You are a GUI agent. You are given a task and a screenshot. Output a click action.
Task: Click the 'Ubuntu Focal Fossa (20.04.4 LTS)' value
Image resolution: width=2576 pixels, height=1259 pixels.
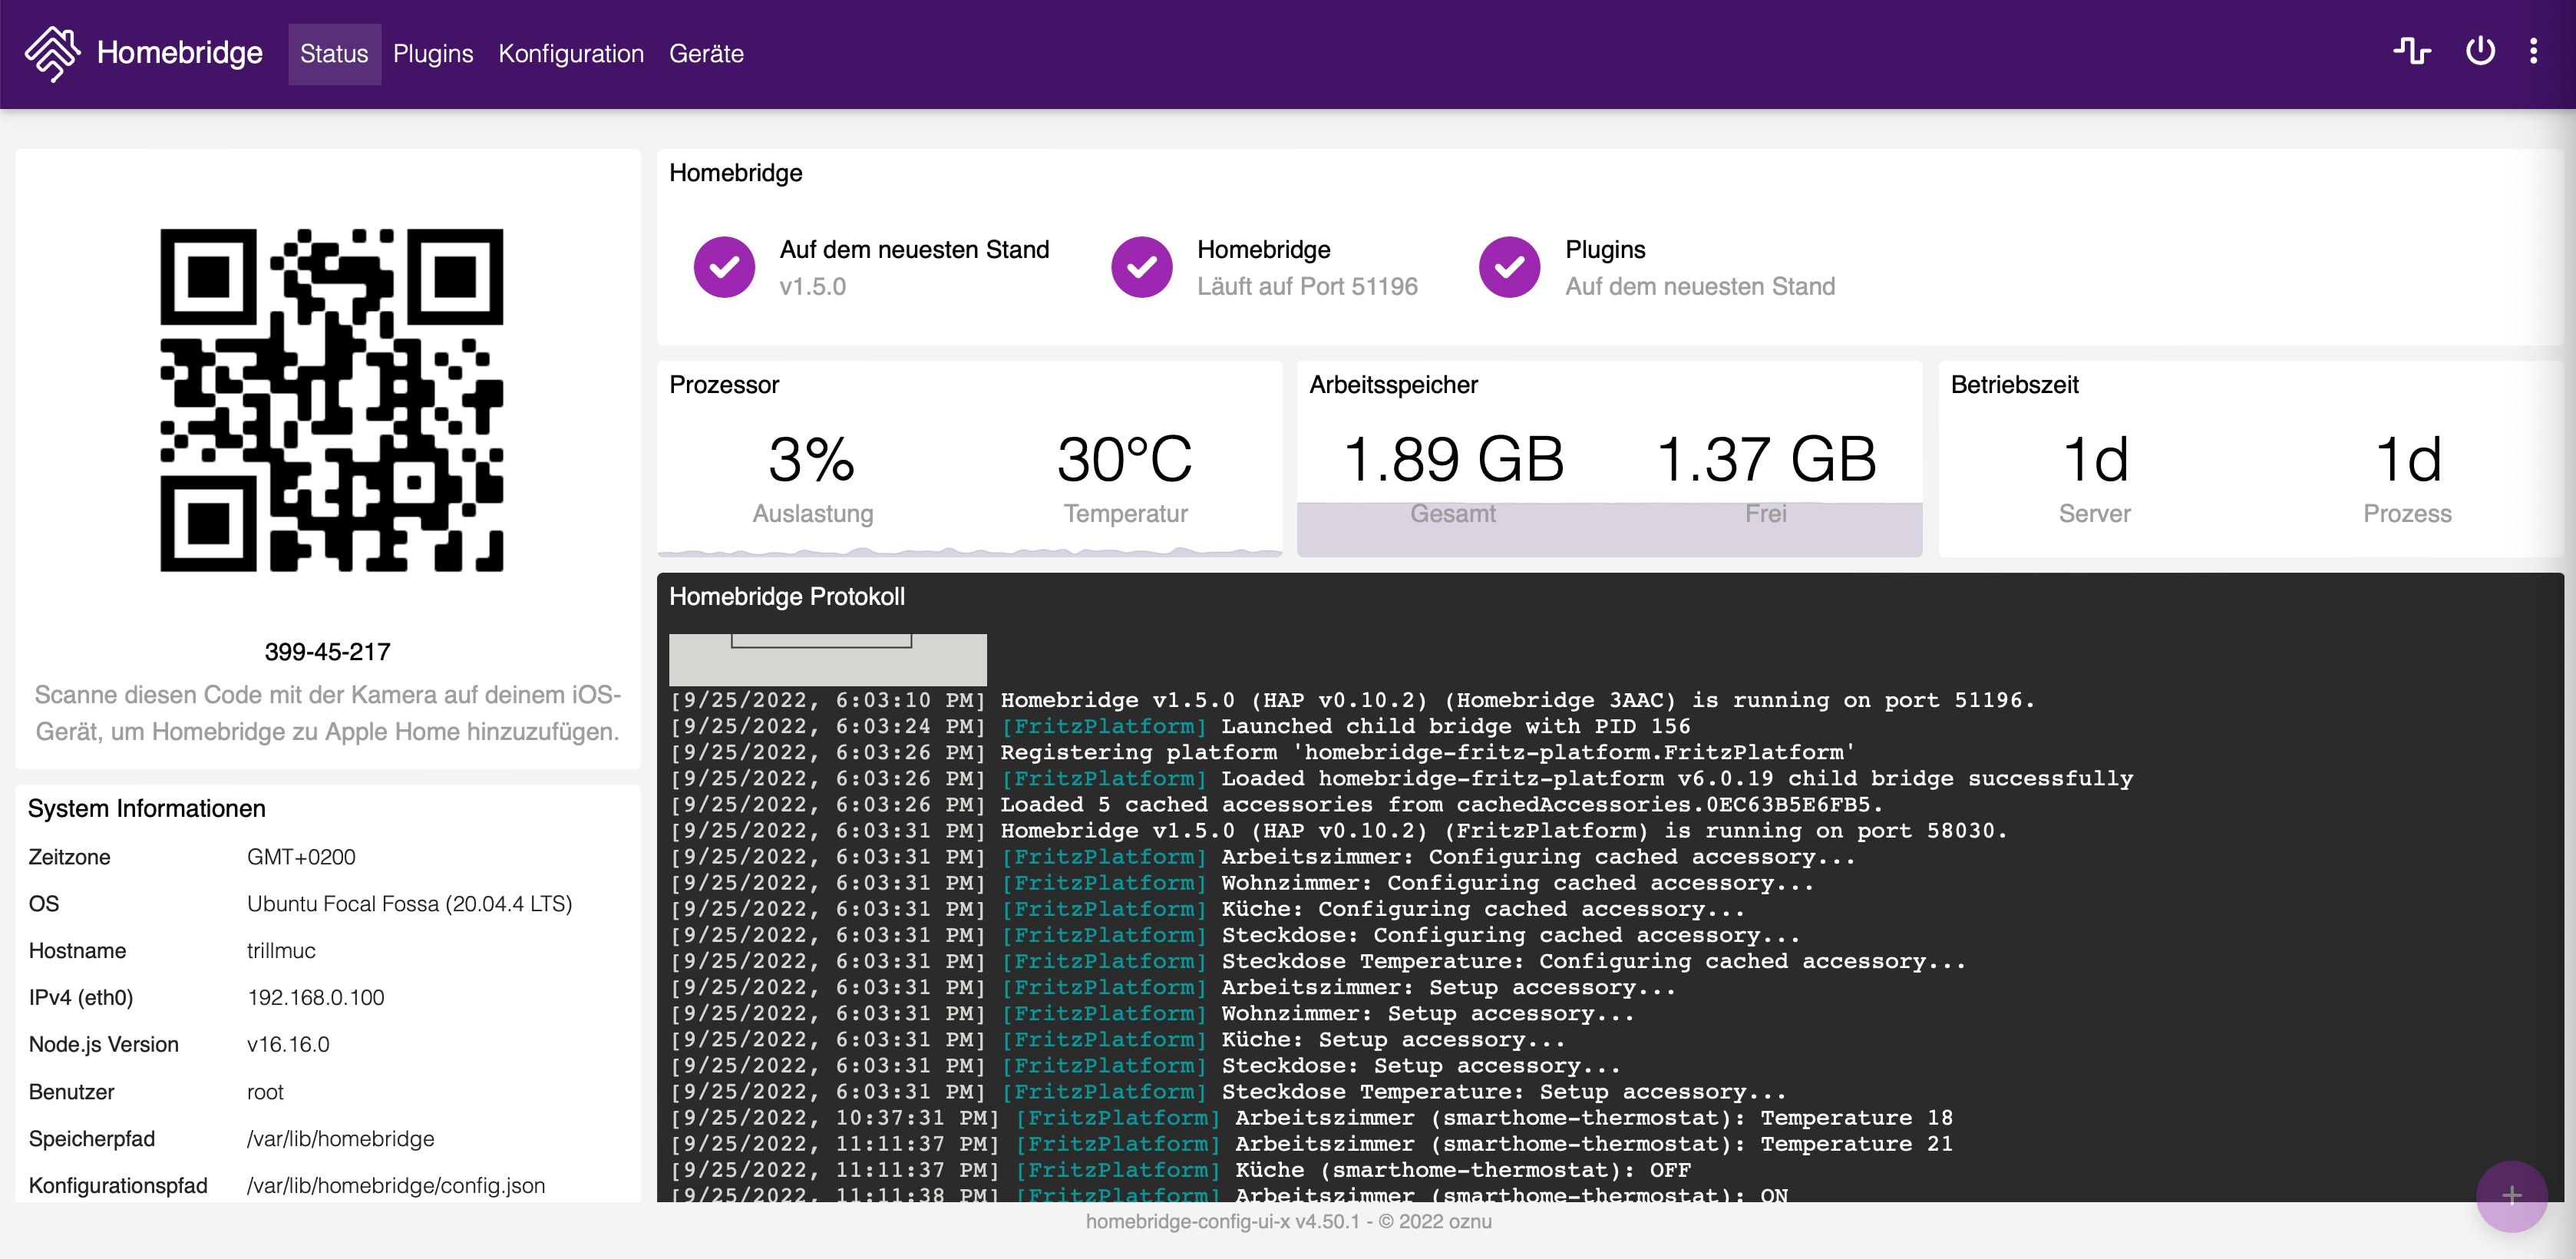410,904
